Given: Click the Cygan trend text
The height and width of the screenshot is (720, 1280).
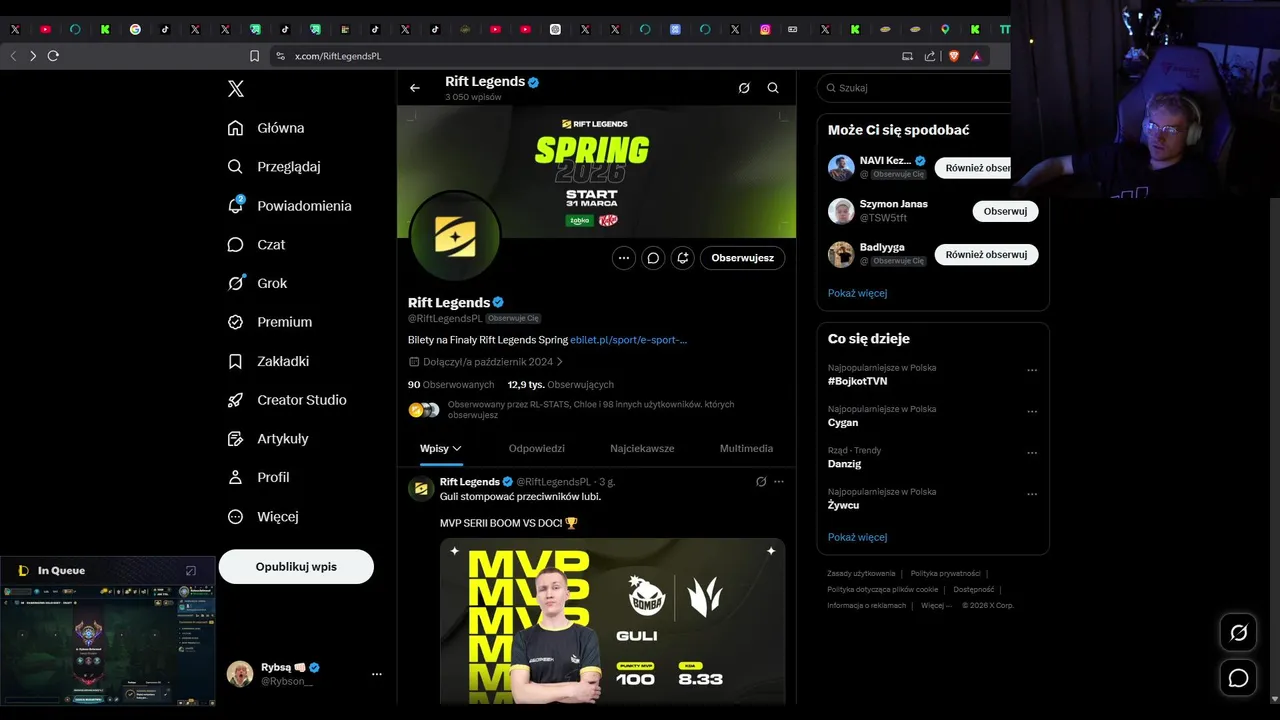Looking at the screenshot, I should (x=843, y=423).
